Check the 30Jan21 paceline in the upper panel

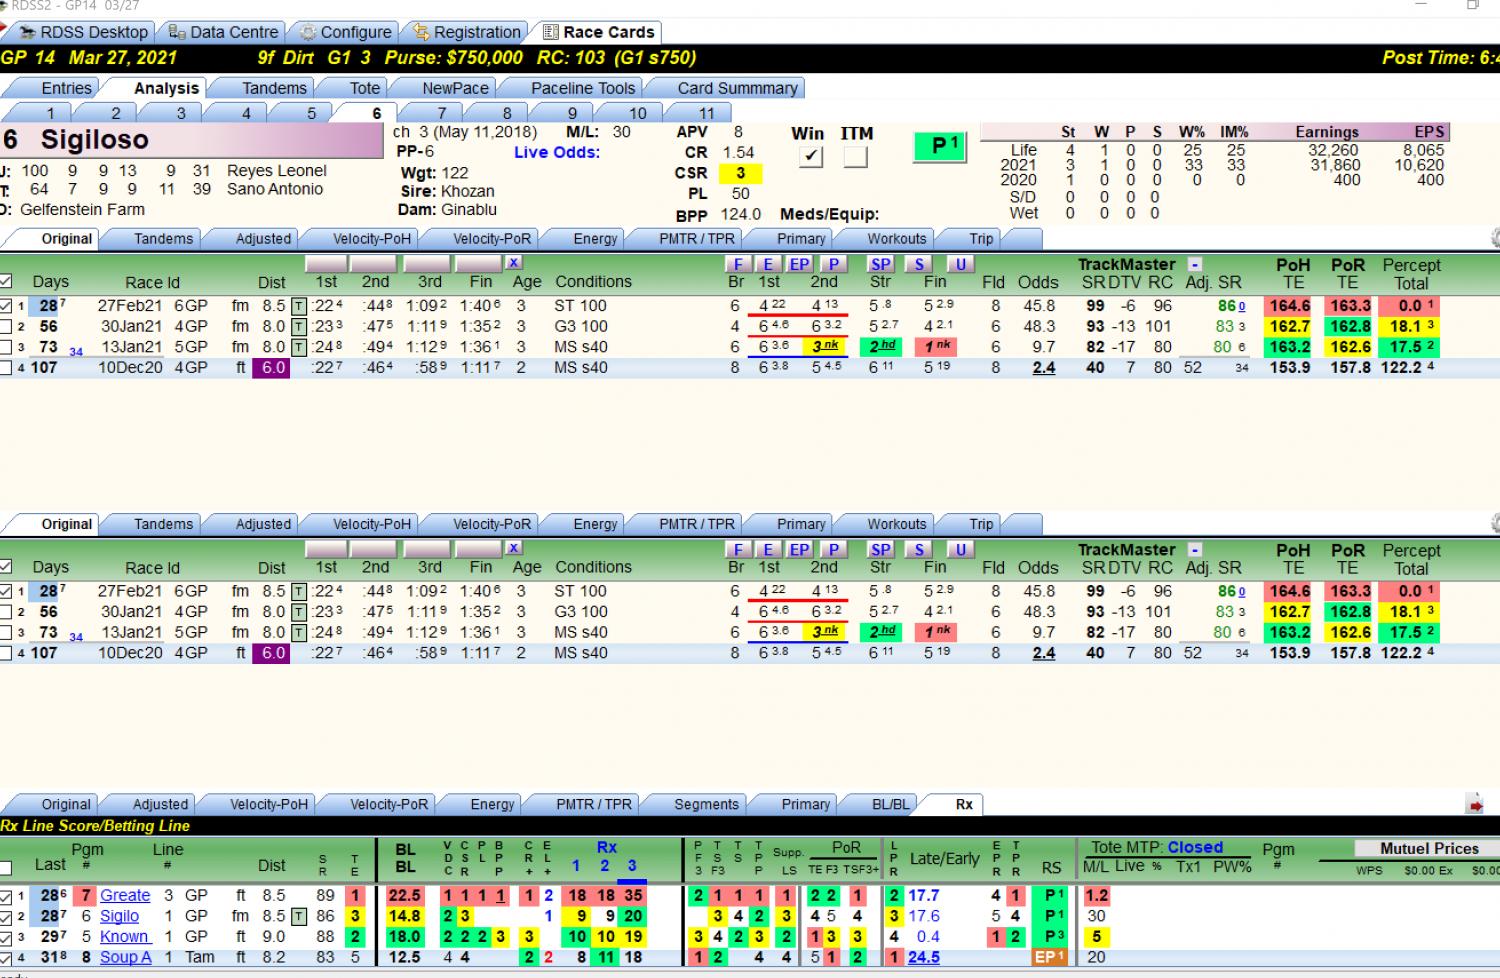[6, 327]
